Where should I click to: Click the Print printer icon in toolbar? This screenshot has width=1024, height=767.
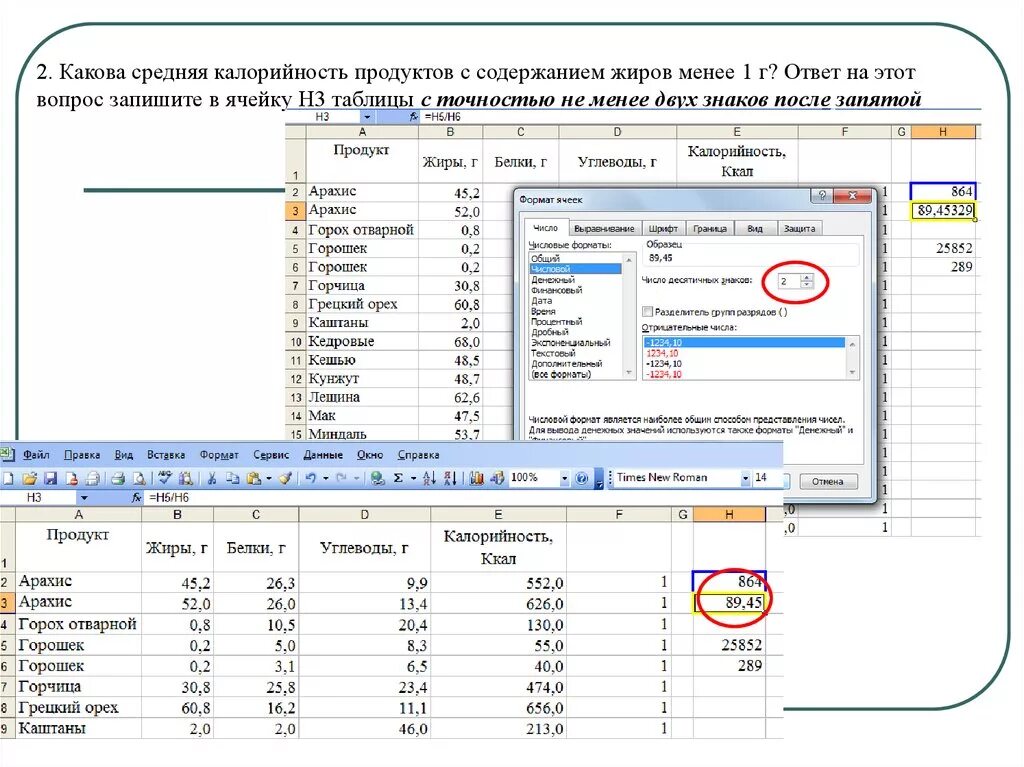118,478
